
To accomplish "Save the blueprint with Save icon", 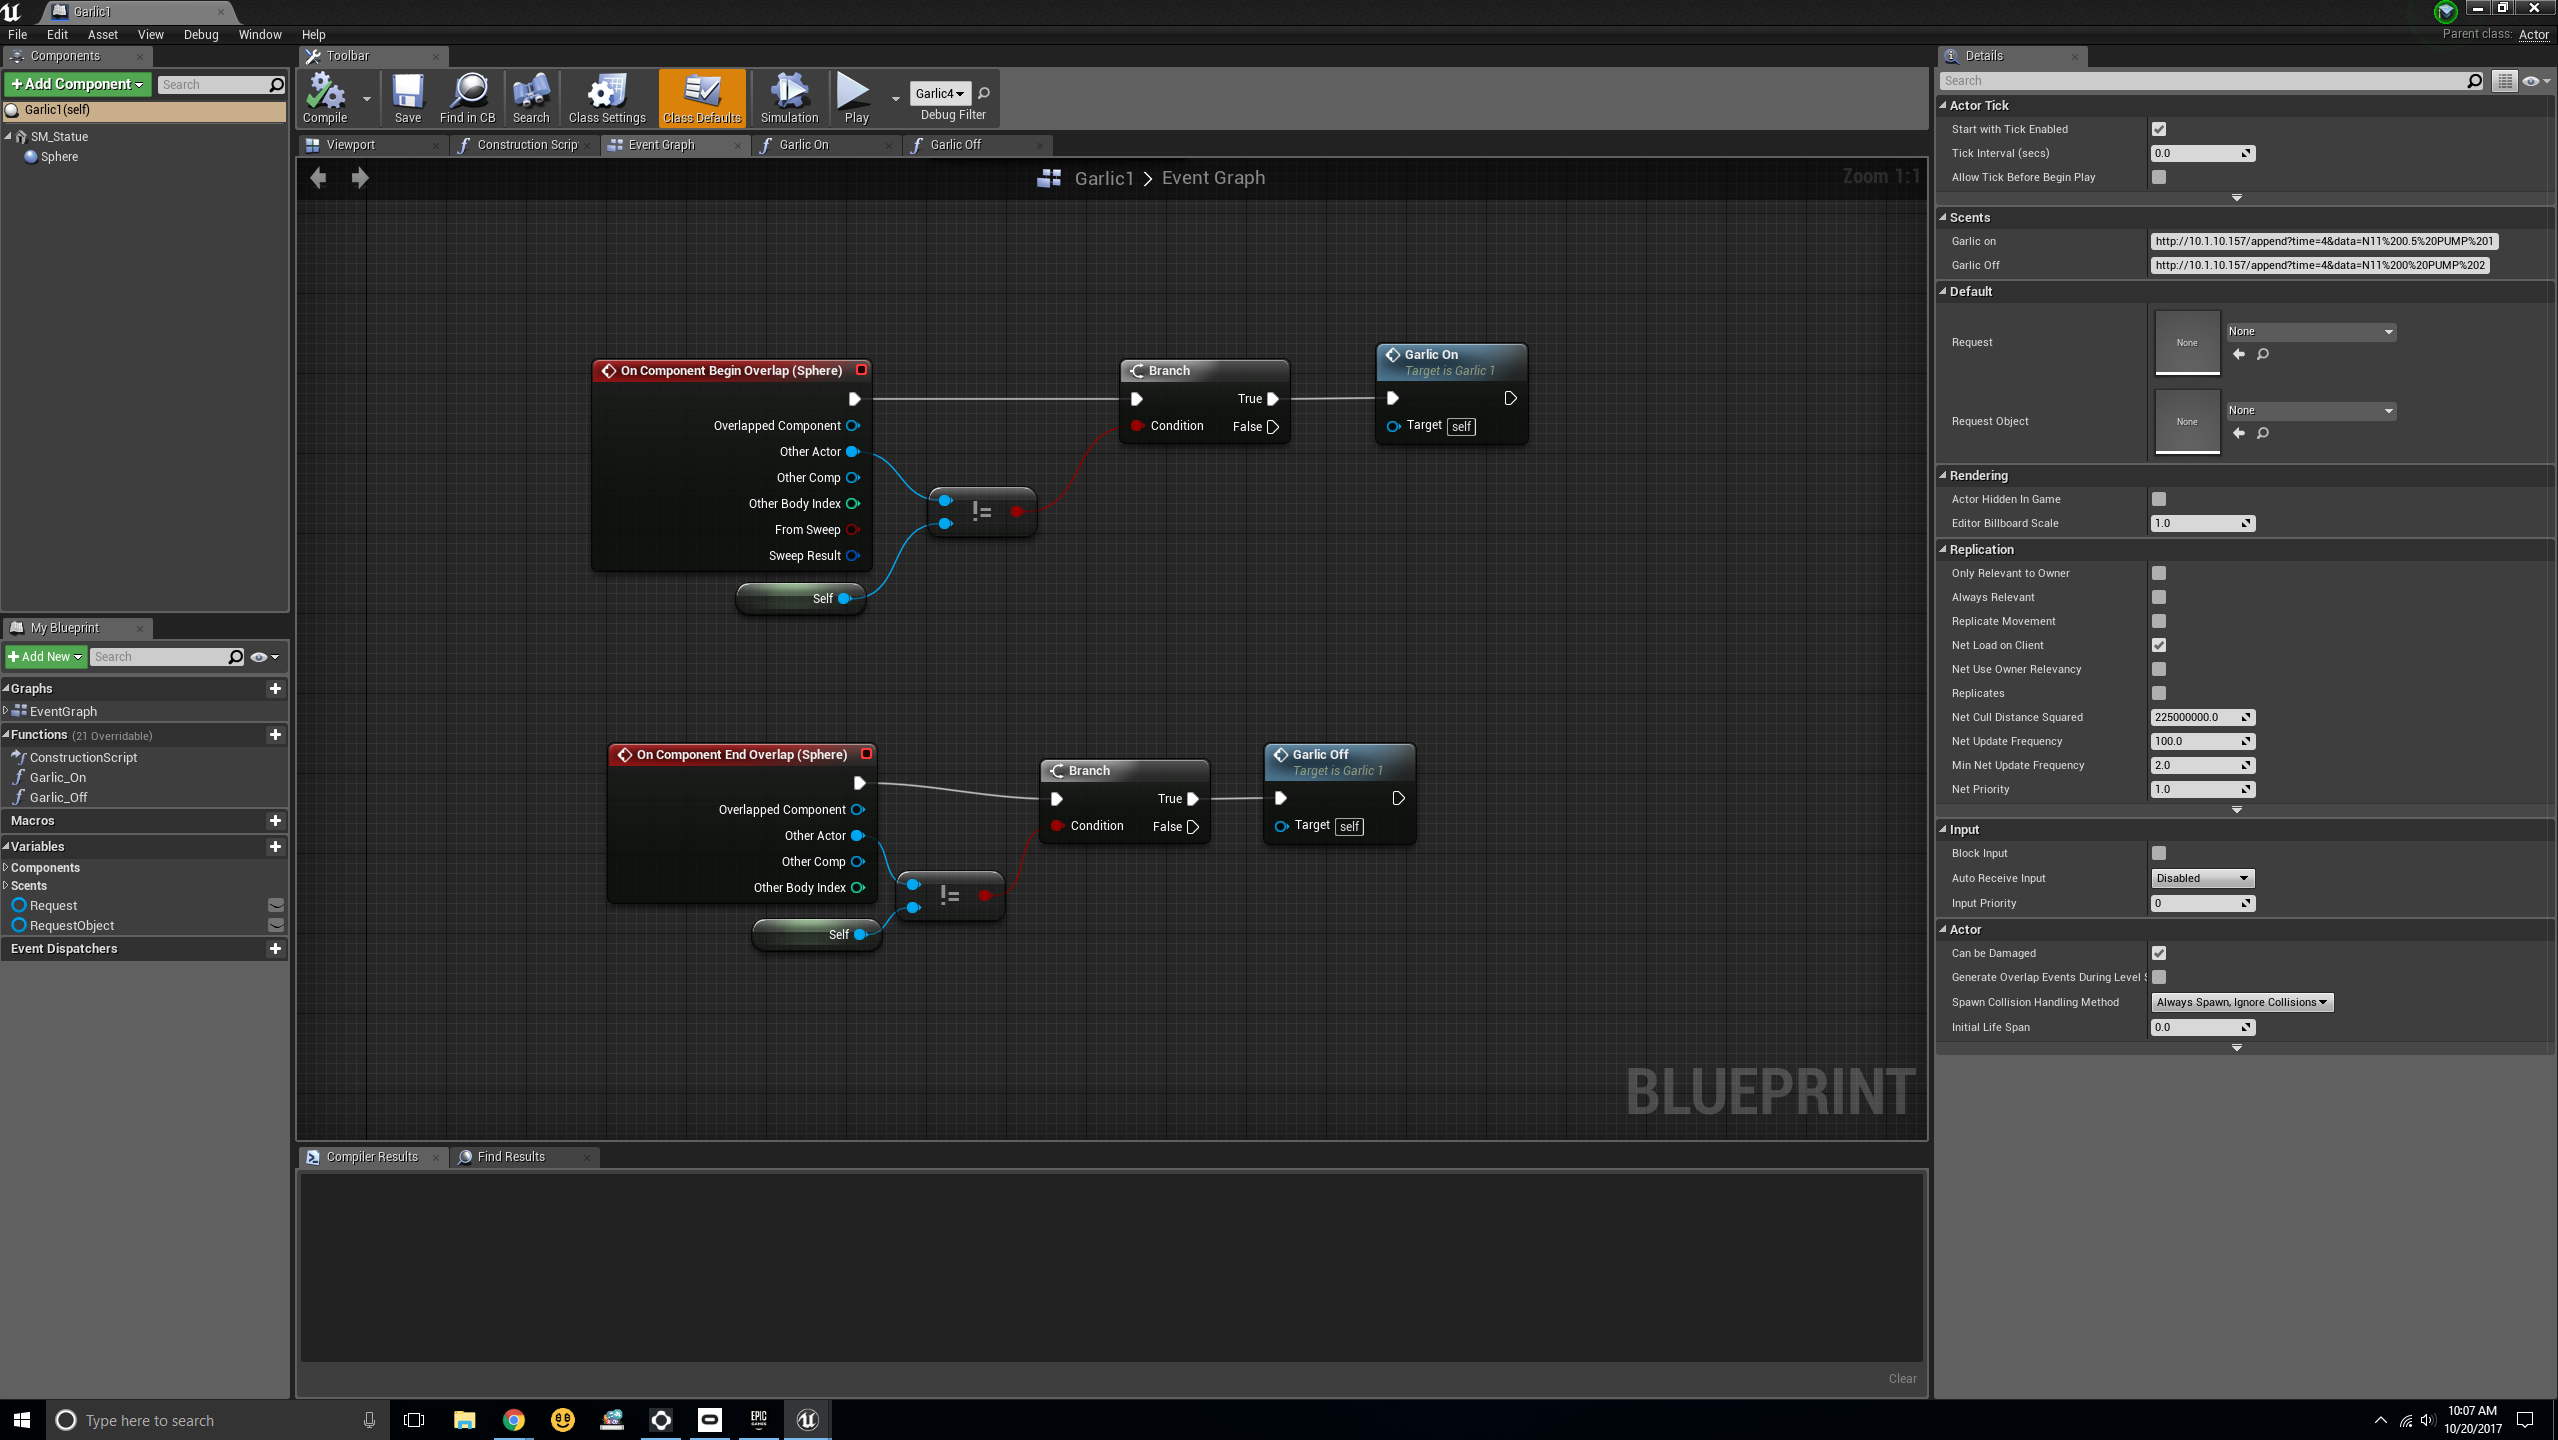I will pyautogui.click(x=407, y=98).
